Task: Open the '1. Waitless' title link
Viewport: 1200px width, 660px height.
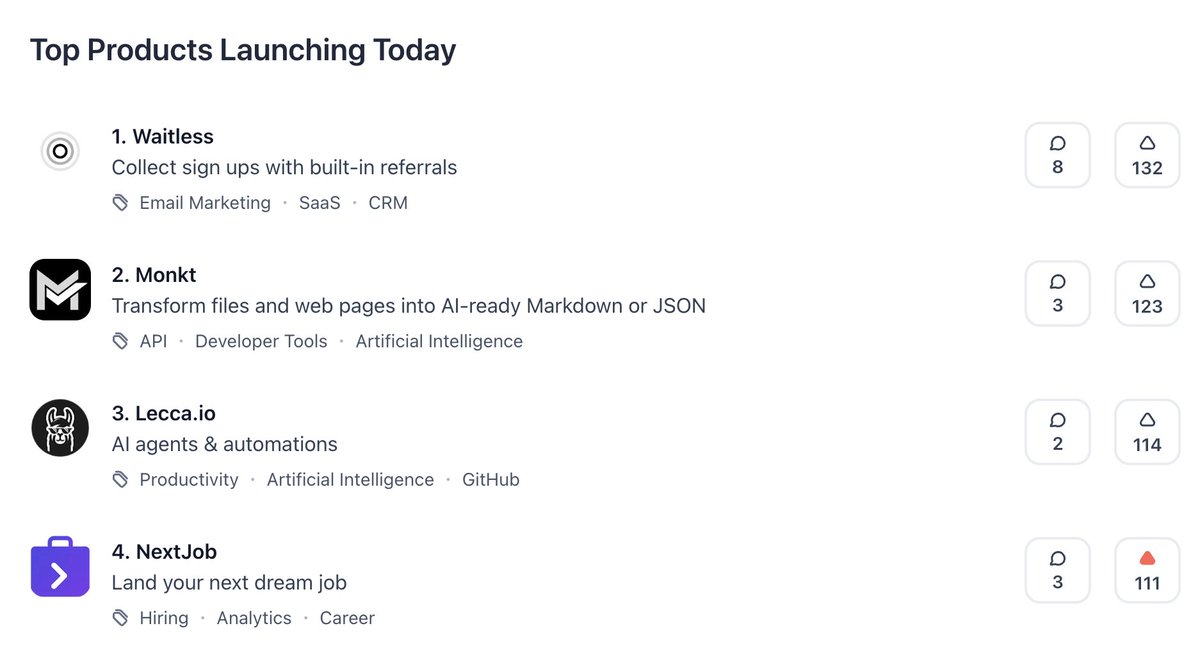Action: (x=163, y=136)
